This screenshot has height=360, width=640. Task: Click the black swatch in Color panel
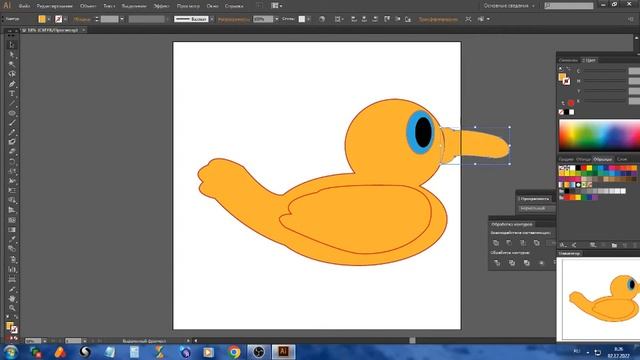pos(567,112)
